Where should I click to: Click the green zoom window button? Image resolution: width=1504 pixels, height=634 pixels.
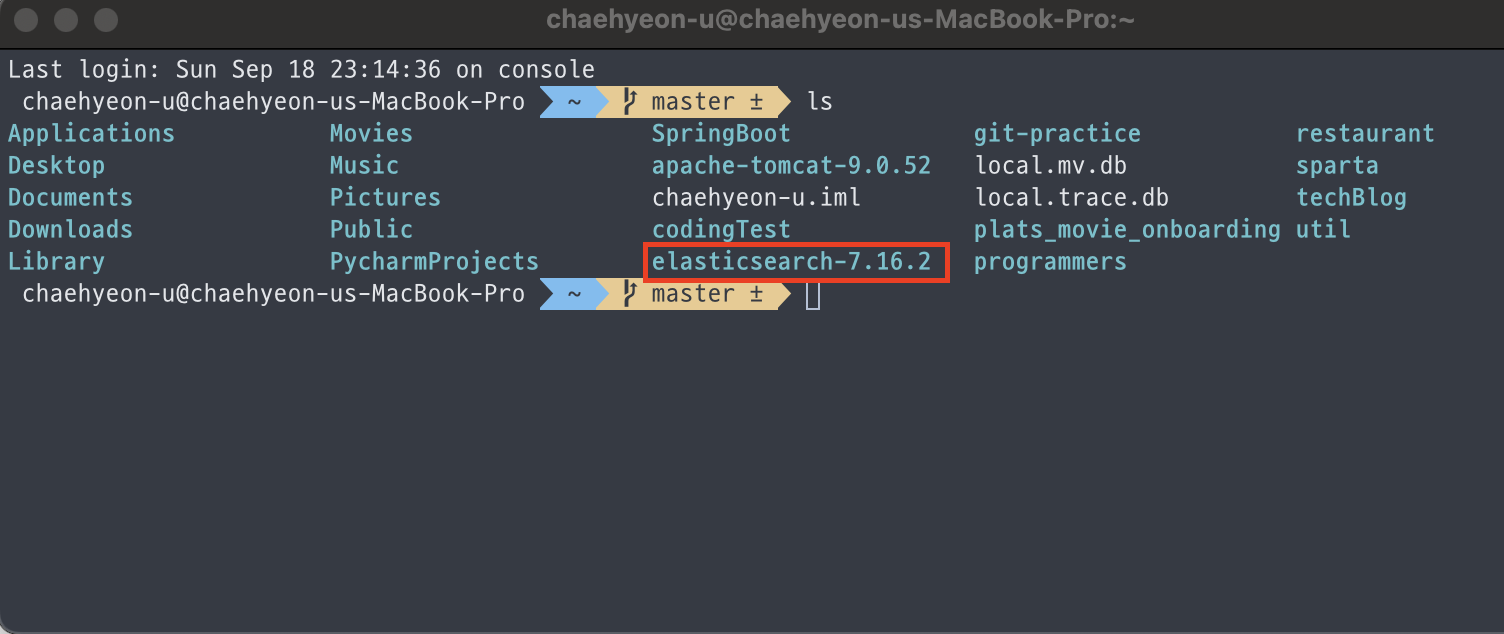[105, 19]
